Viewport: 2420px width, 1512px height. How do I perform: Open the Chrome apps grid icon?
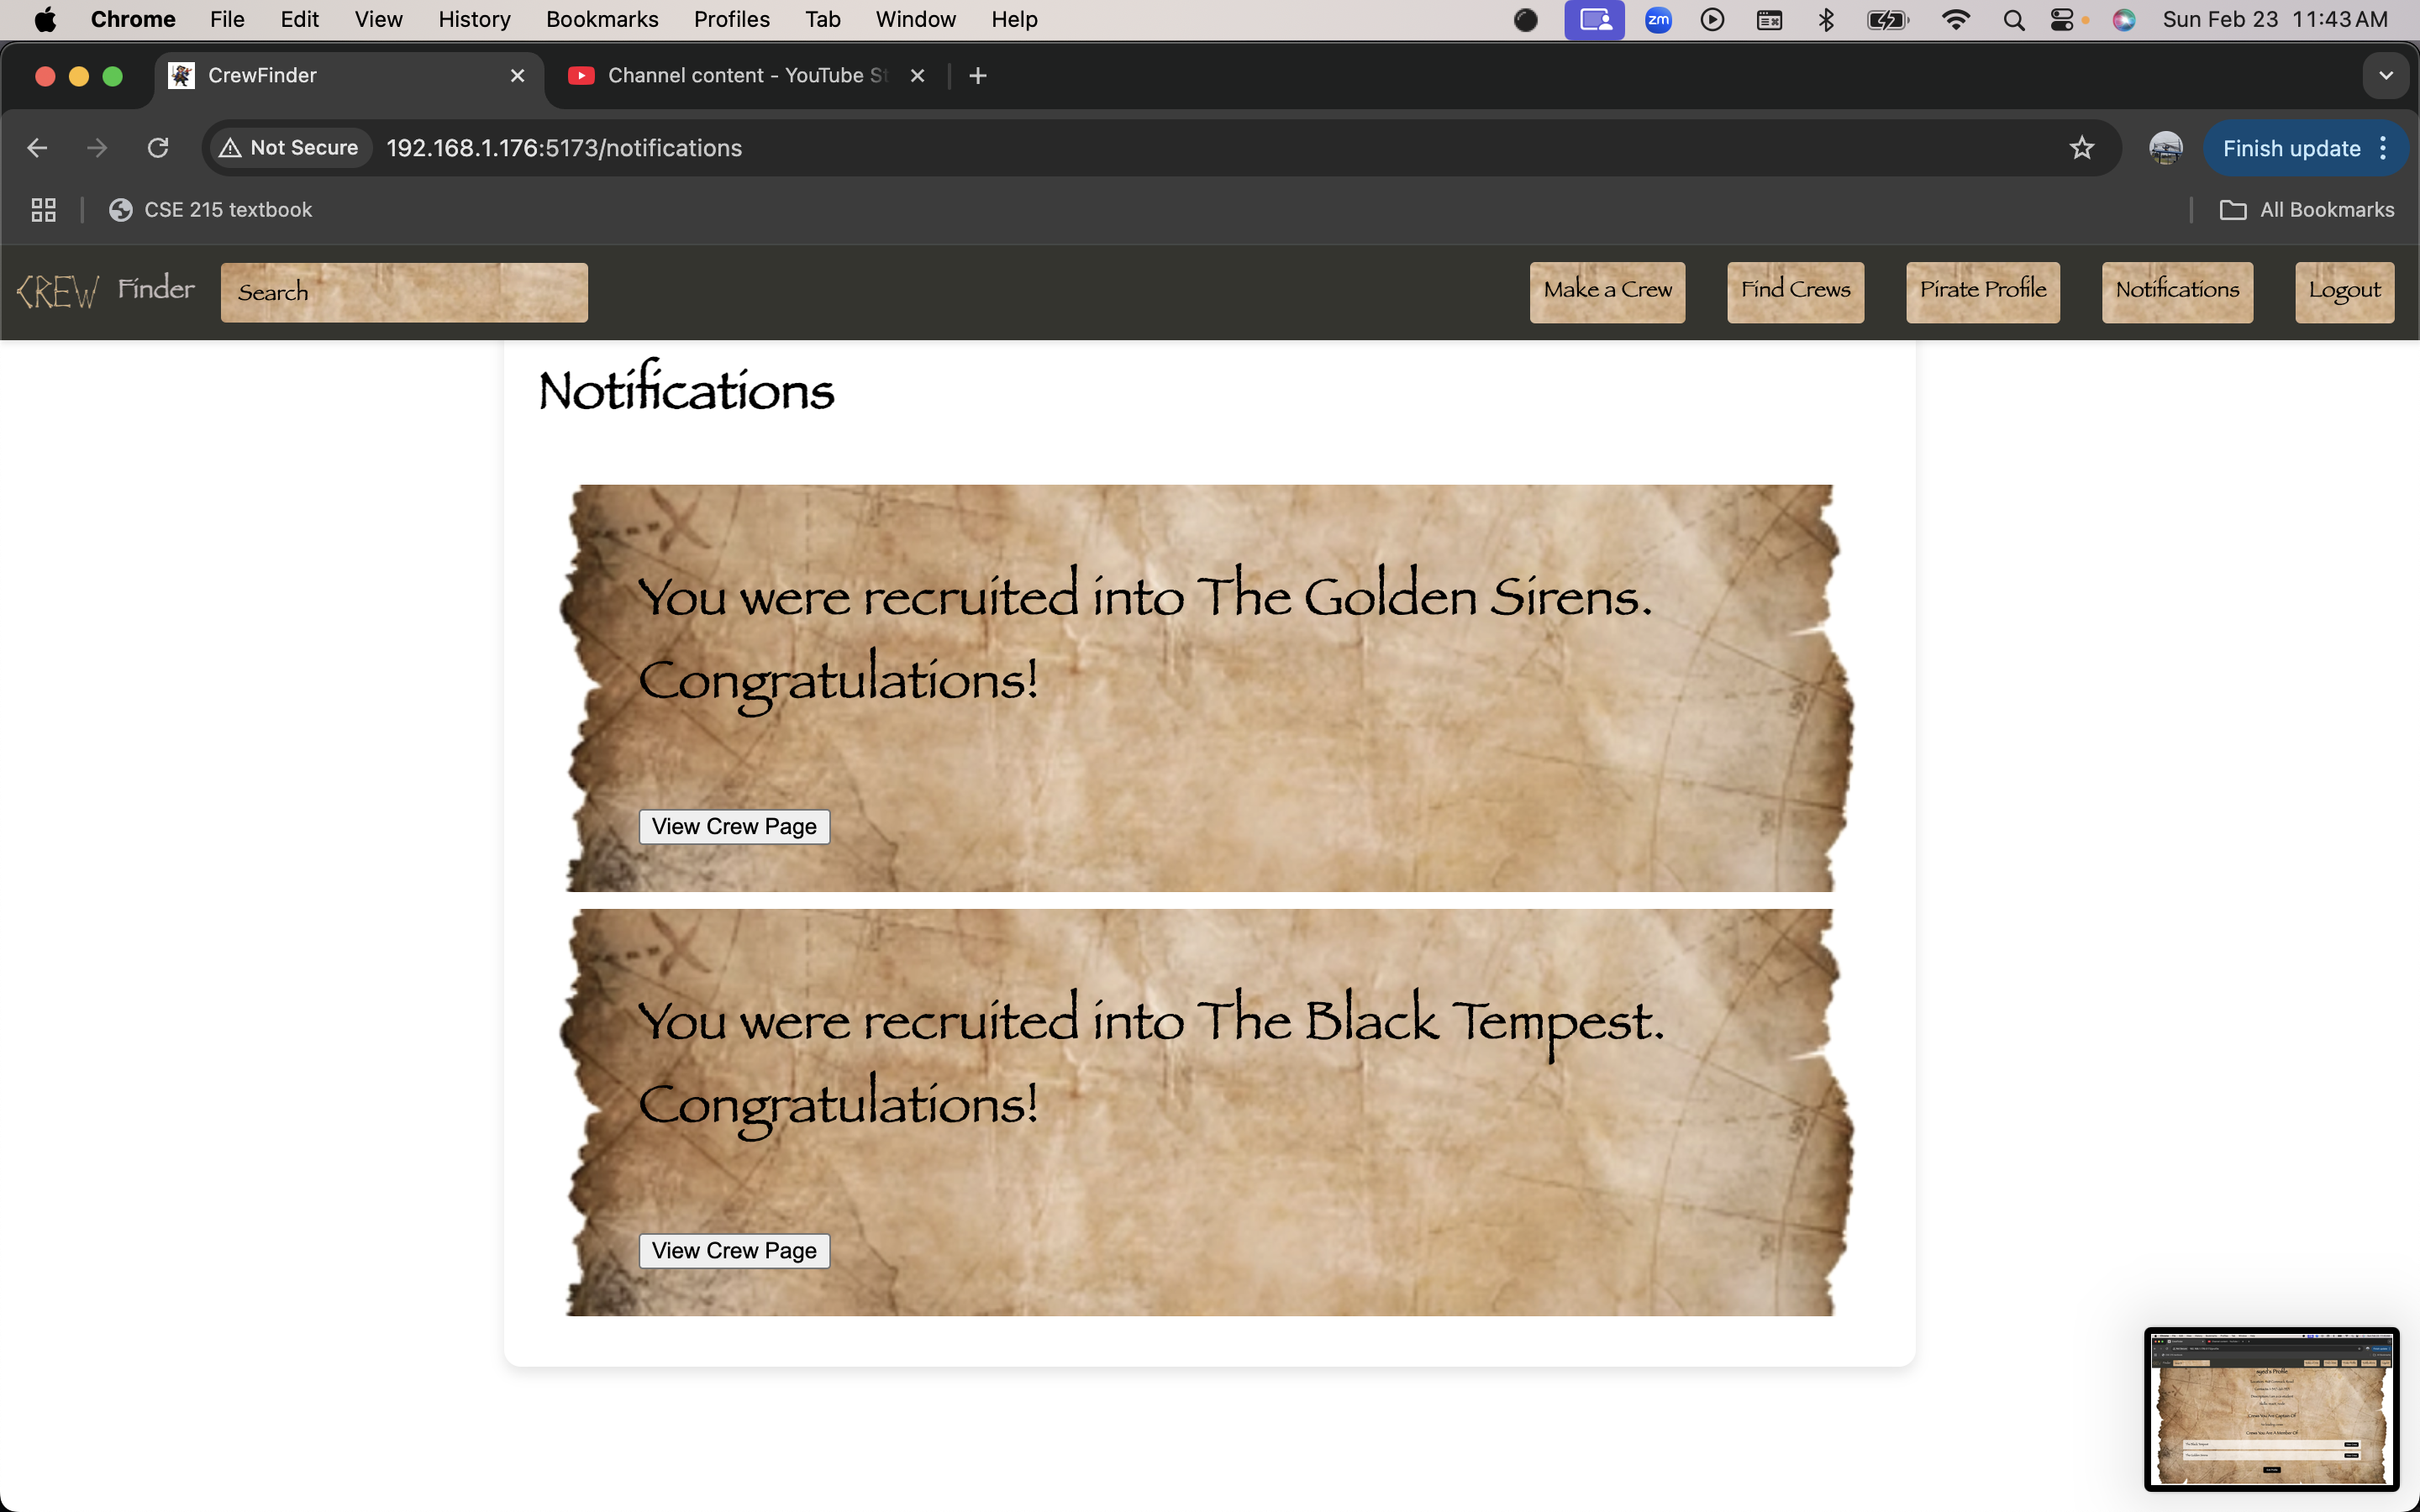pyautogui.click(x=43, y=210)
